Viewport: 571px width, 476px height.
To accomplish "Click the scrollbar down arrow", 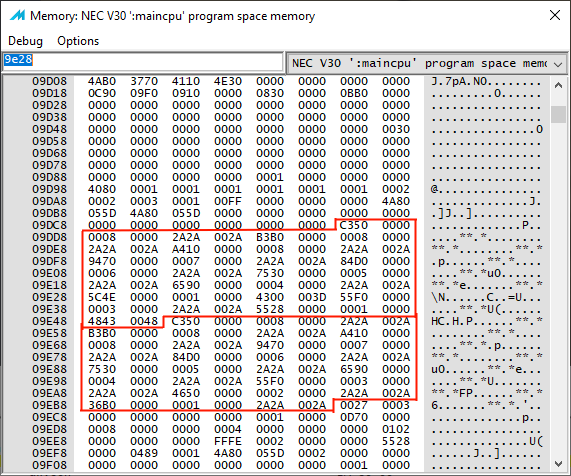I will pos(558,463).
